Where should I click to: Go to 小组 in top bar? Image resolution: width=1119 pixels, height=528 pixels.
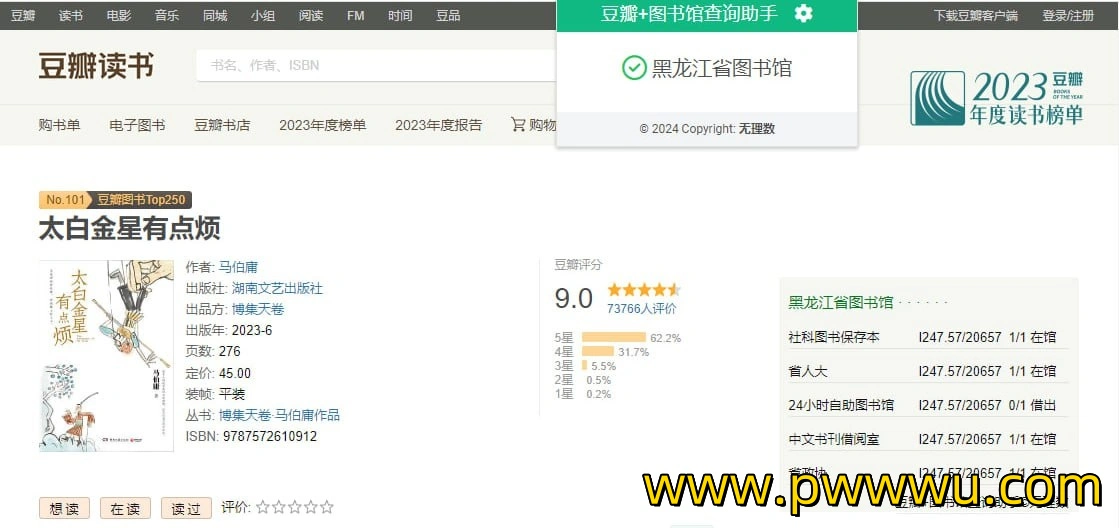[263, 15]
